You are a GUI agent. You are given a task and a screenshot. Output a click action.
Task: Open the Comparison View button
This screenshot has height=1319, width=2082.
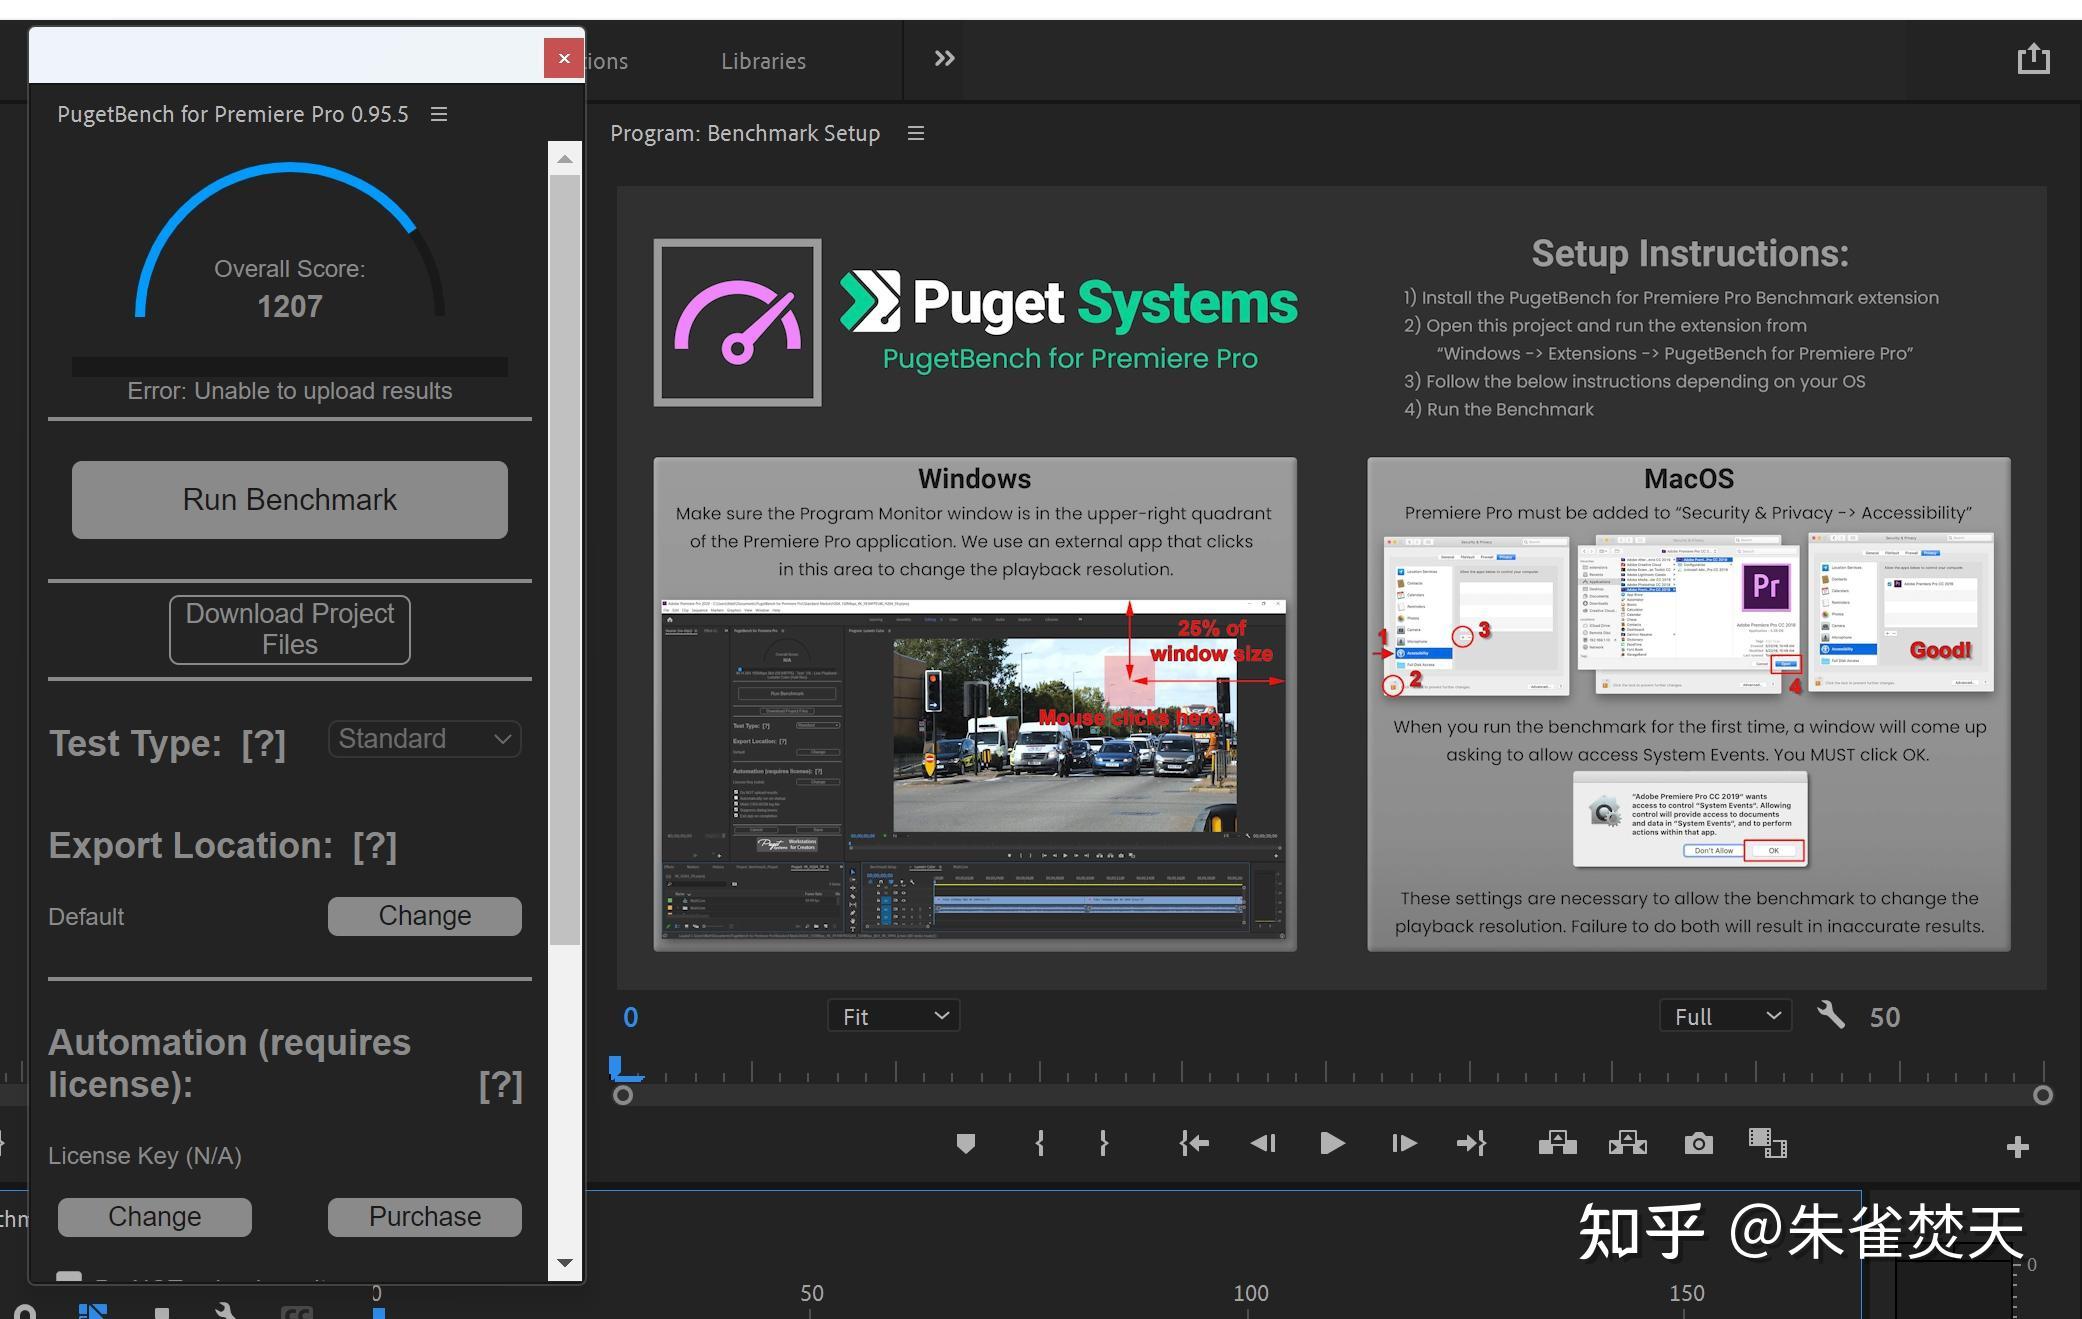click(x=1767, y=1143)
